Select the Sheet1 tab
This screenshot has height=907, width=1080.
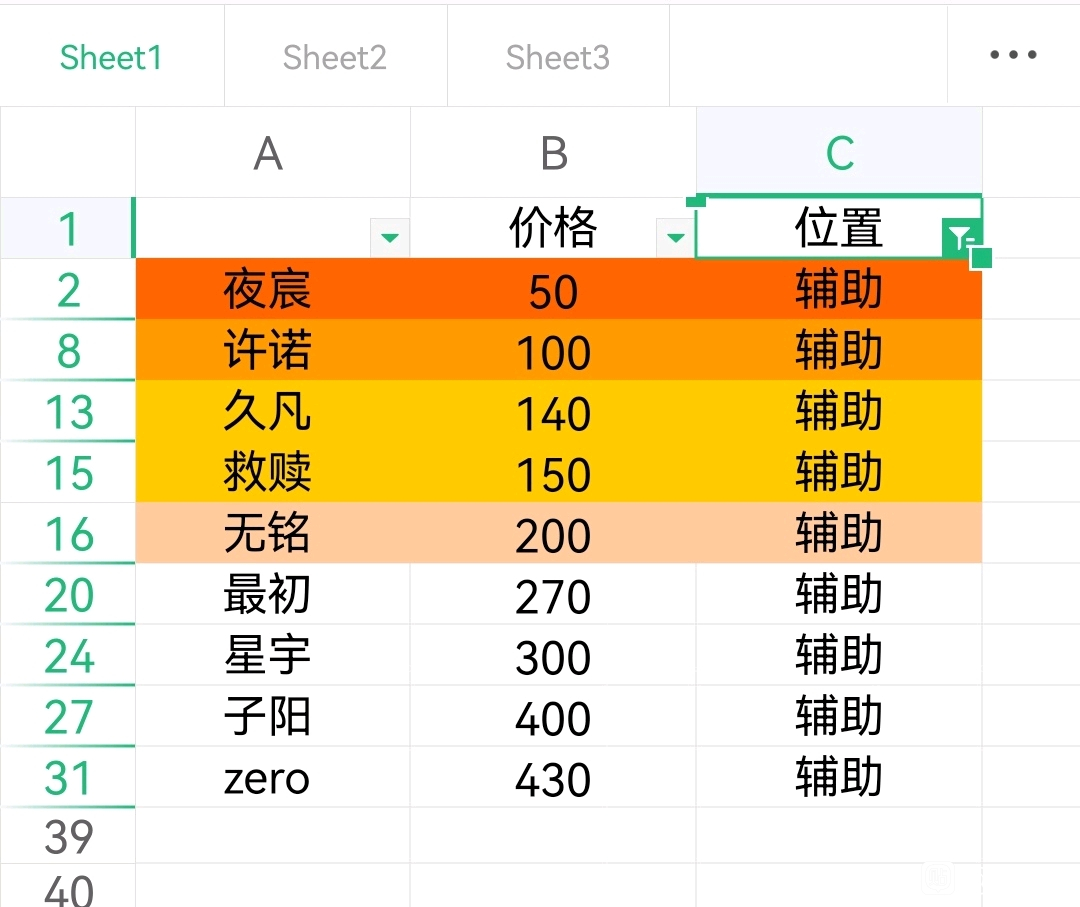[111, 57]
